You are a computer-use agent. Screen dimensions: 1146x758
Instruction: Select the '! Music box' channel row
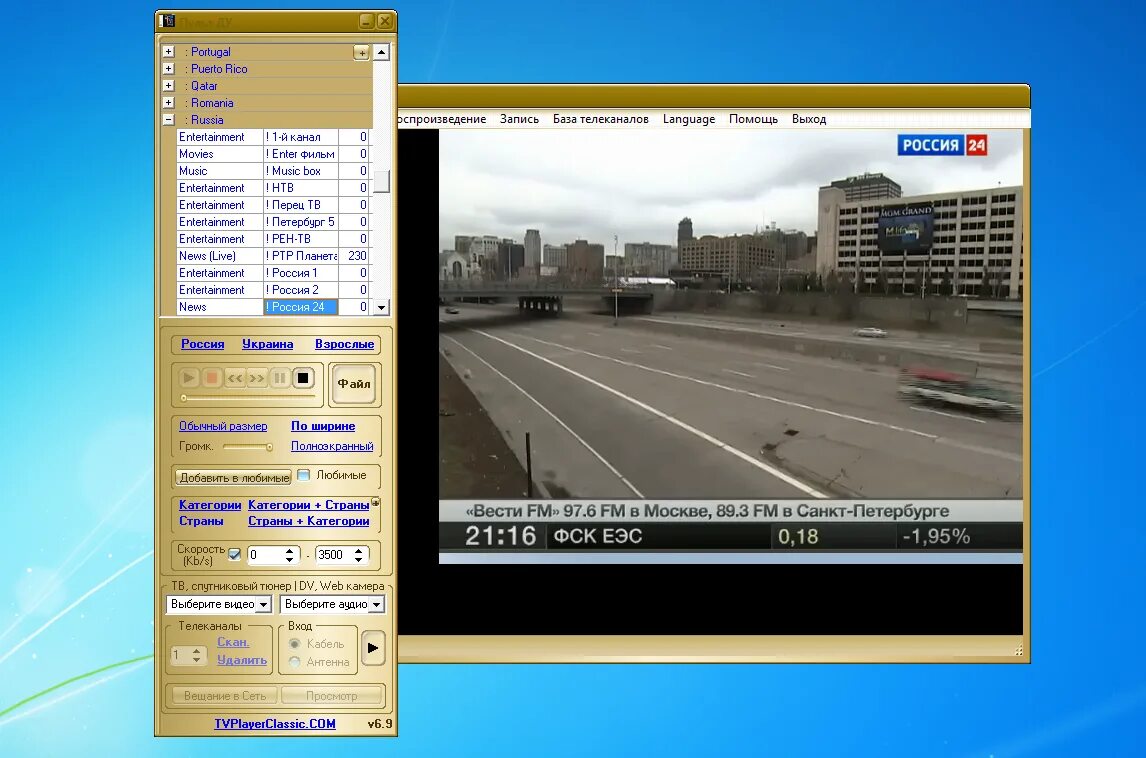(273, 171)
